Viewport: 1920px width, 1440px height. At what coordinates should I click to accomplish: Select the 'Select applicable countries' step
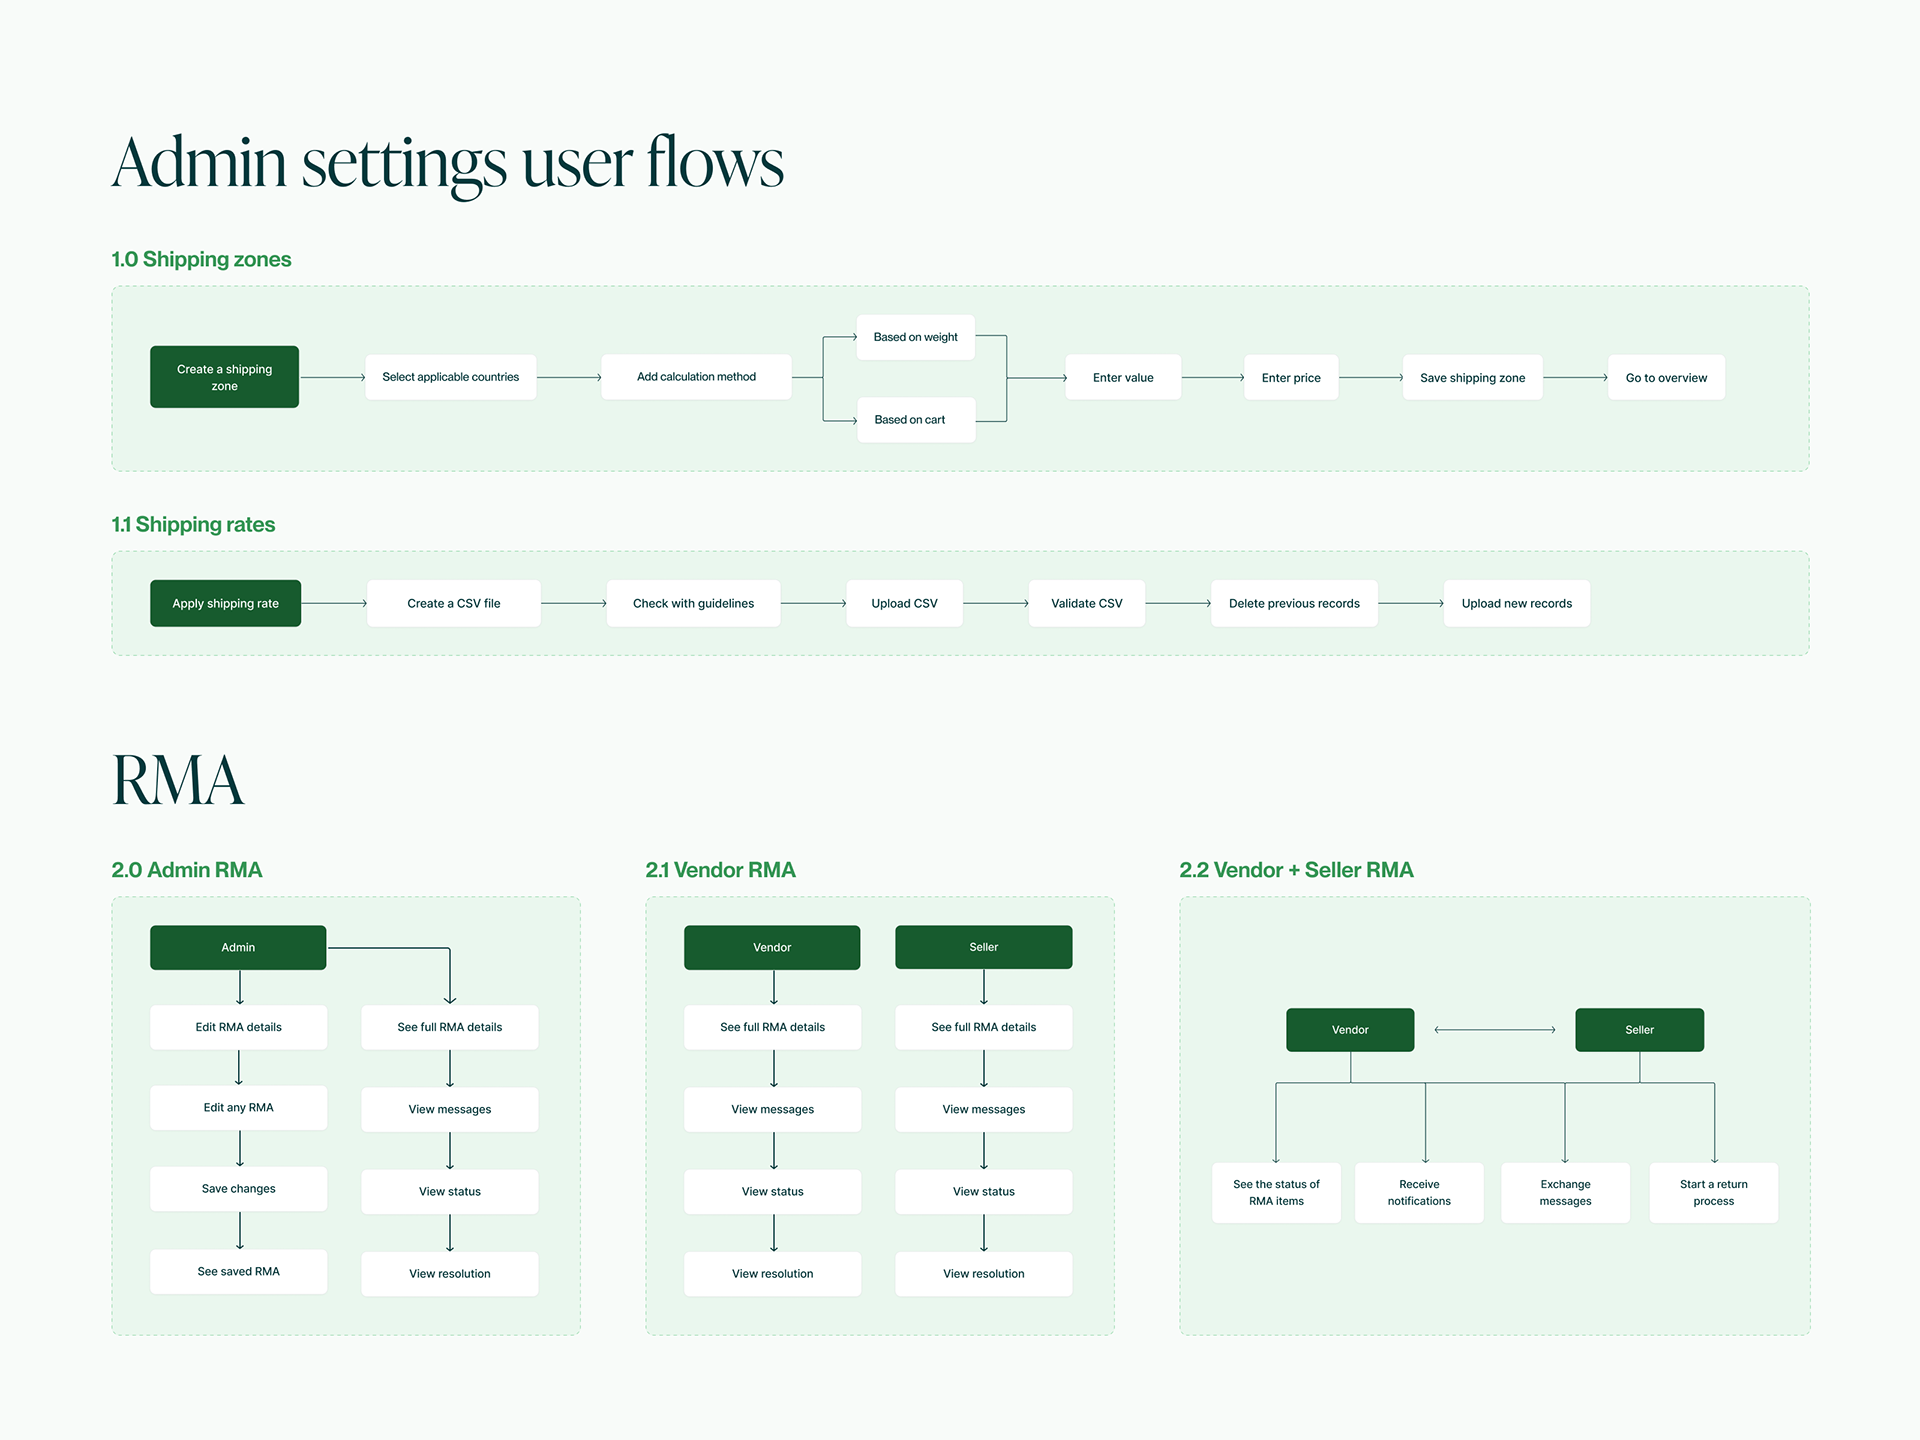[450, 377]
